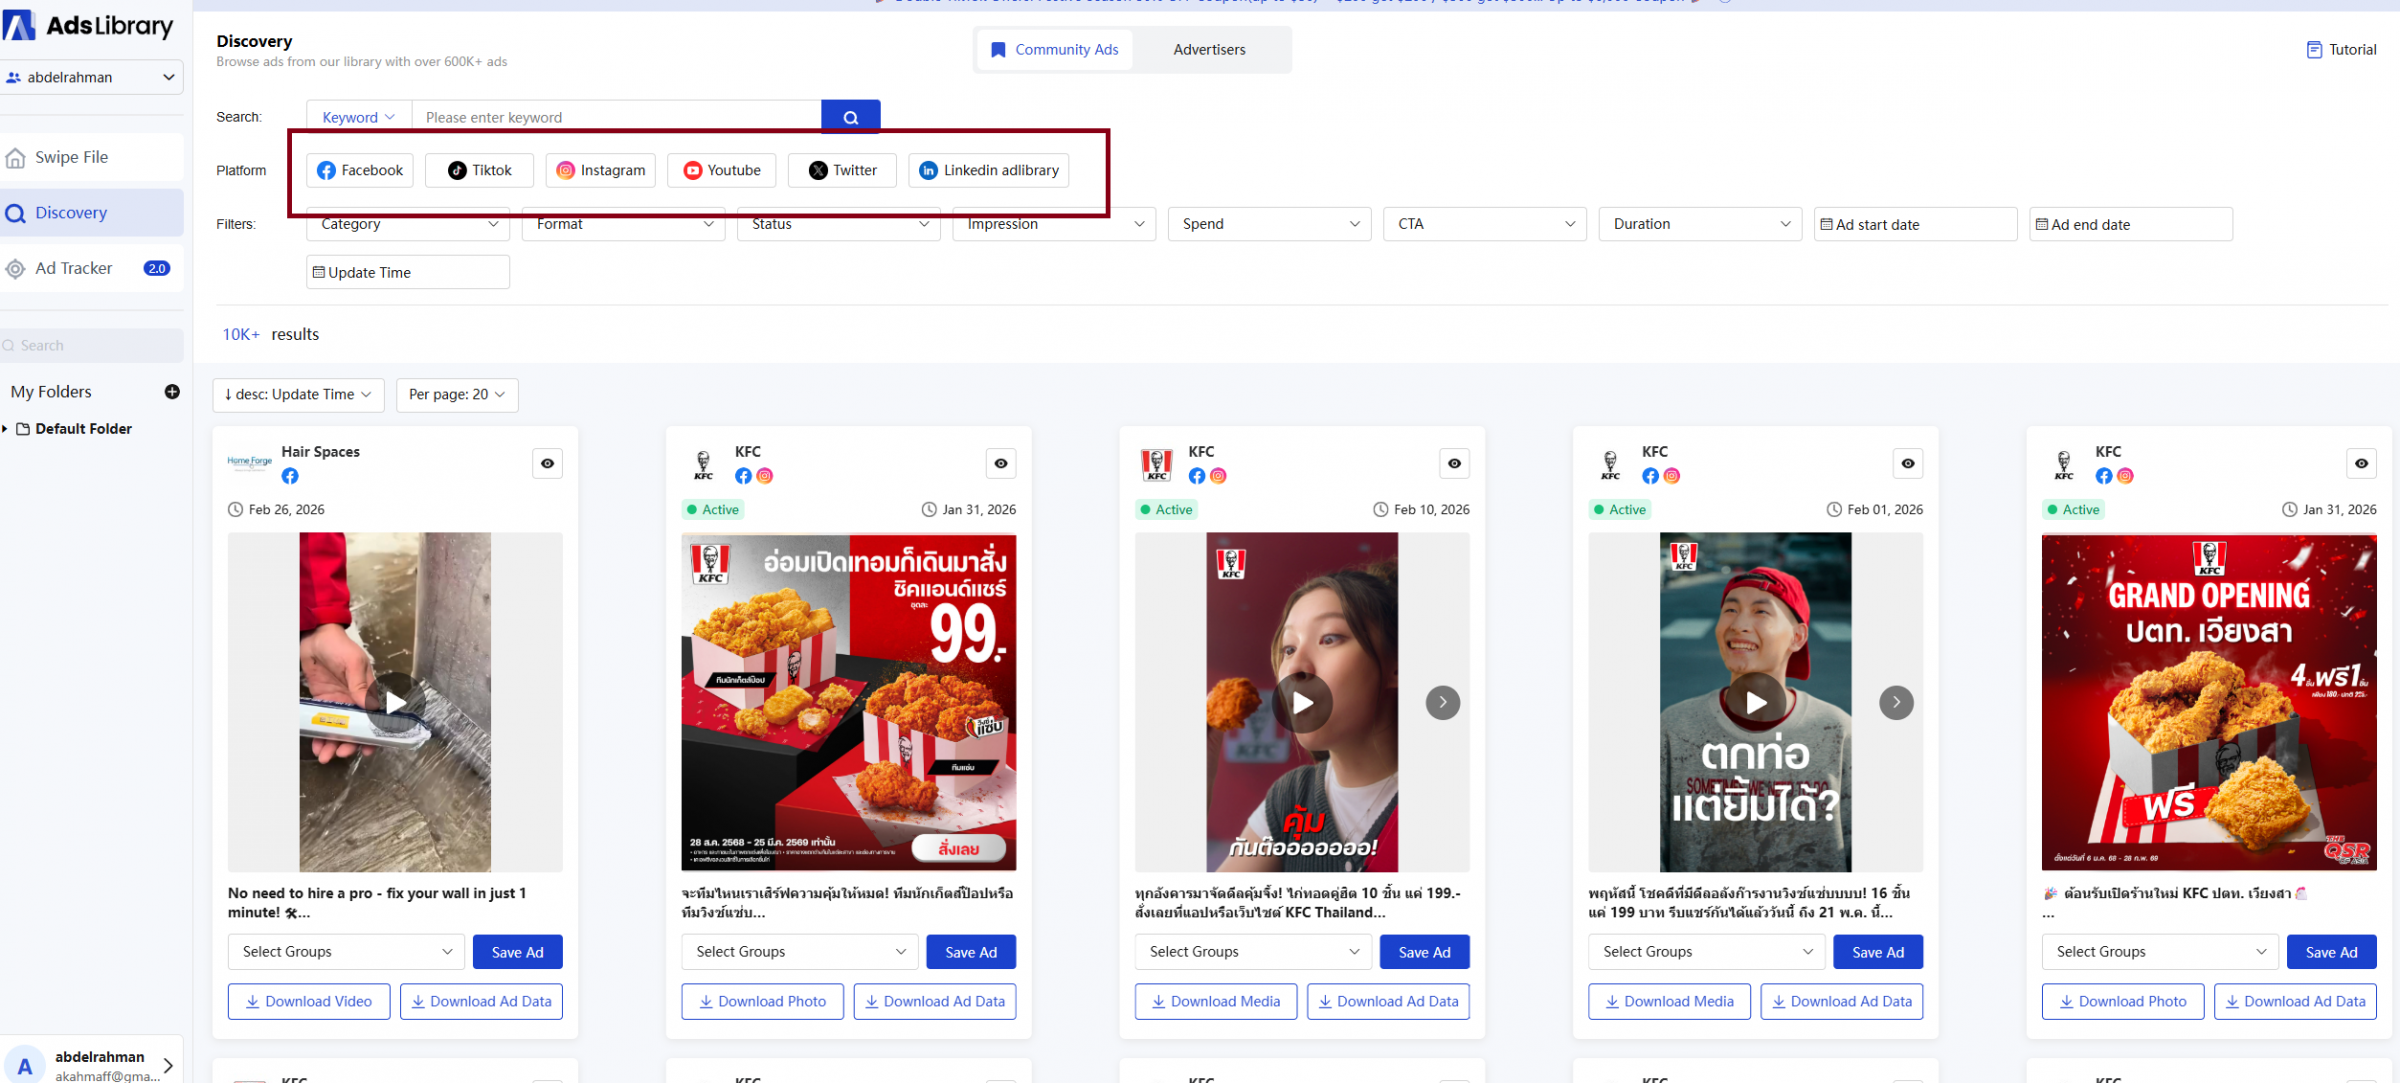The height and width of the screenshot is (1083, 2400).
Task: Click Download Photo on KFC 99 ad
Action: 762,1001
